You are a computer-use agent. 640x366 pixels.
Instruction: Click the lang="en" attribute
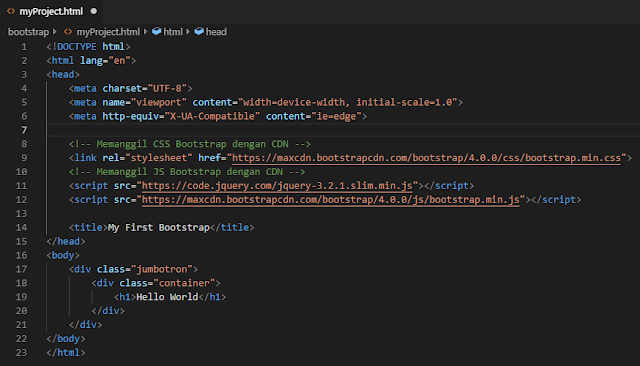pos(105,61)
